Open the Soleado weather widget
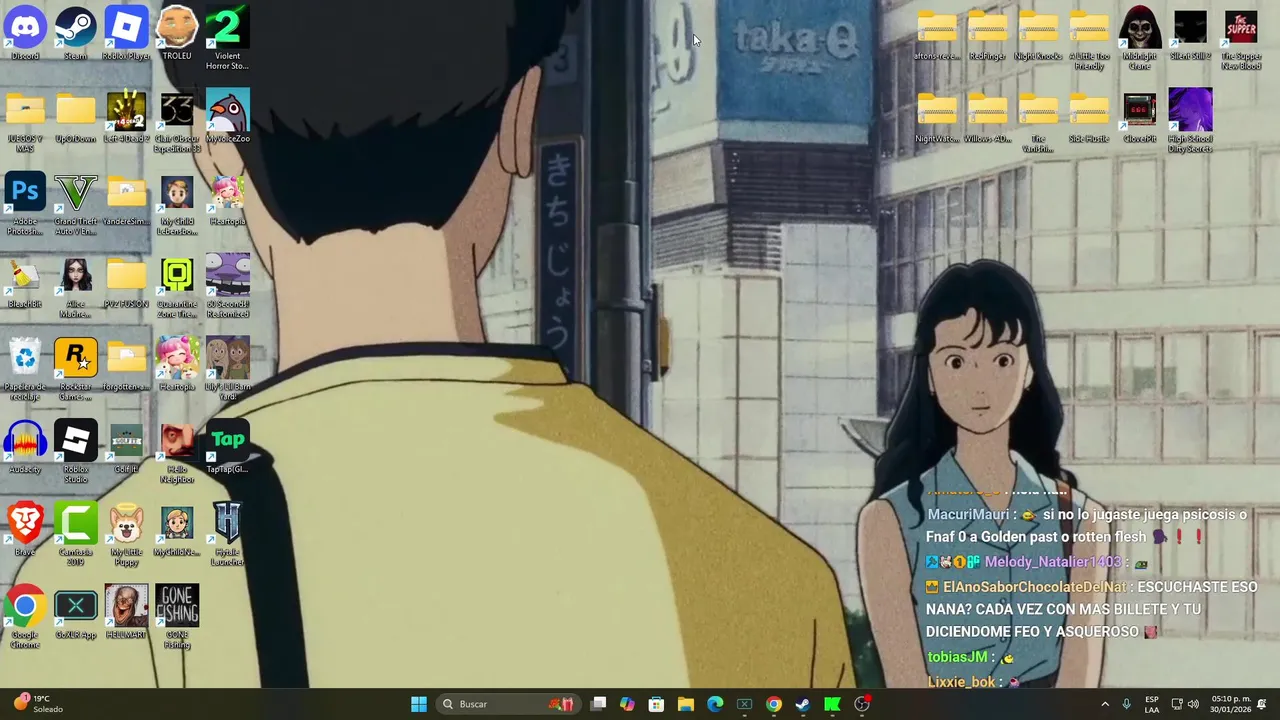 click(x=40, y=704)
